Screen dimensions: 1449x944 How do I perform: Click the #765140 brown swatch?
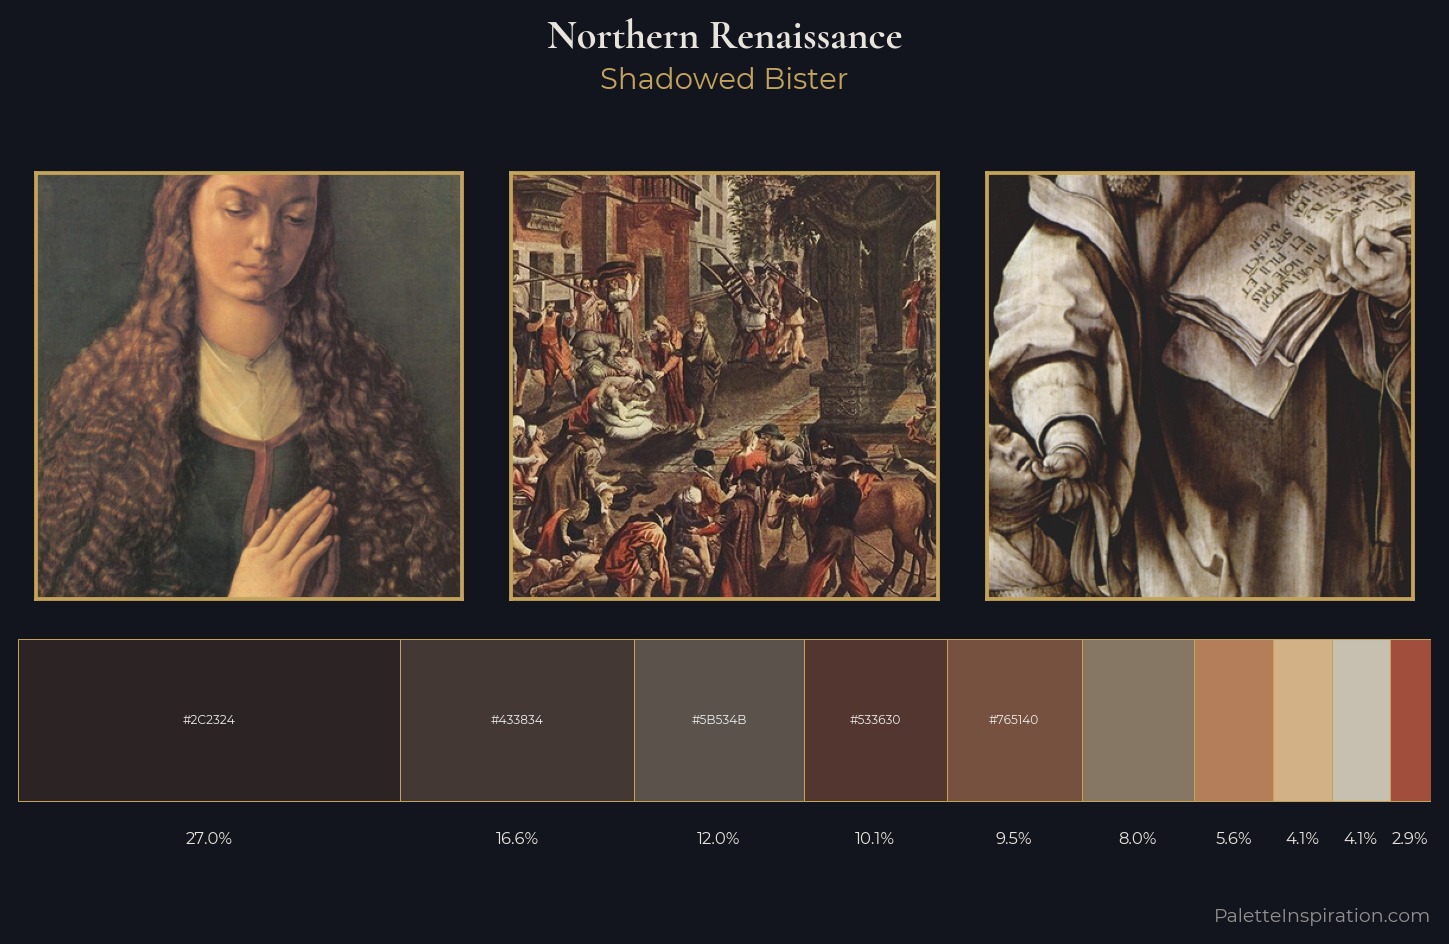[1014, 720]
